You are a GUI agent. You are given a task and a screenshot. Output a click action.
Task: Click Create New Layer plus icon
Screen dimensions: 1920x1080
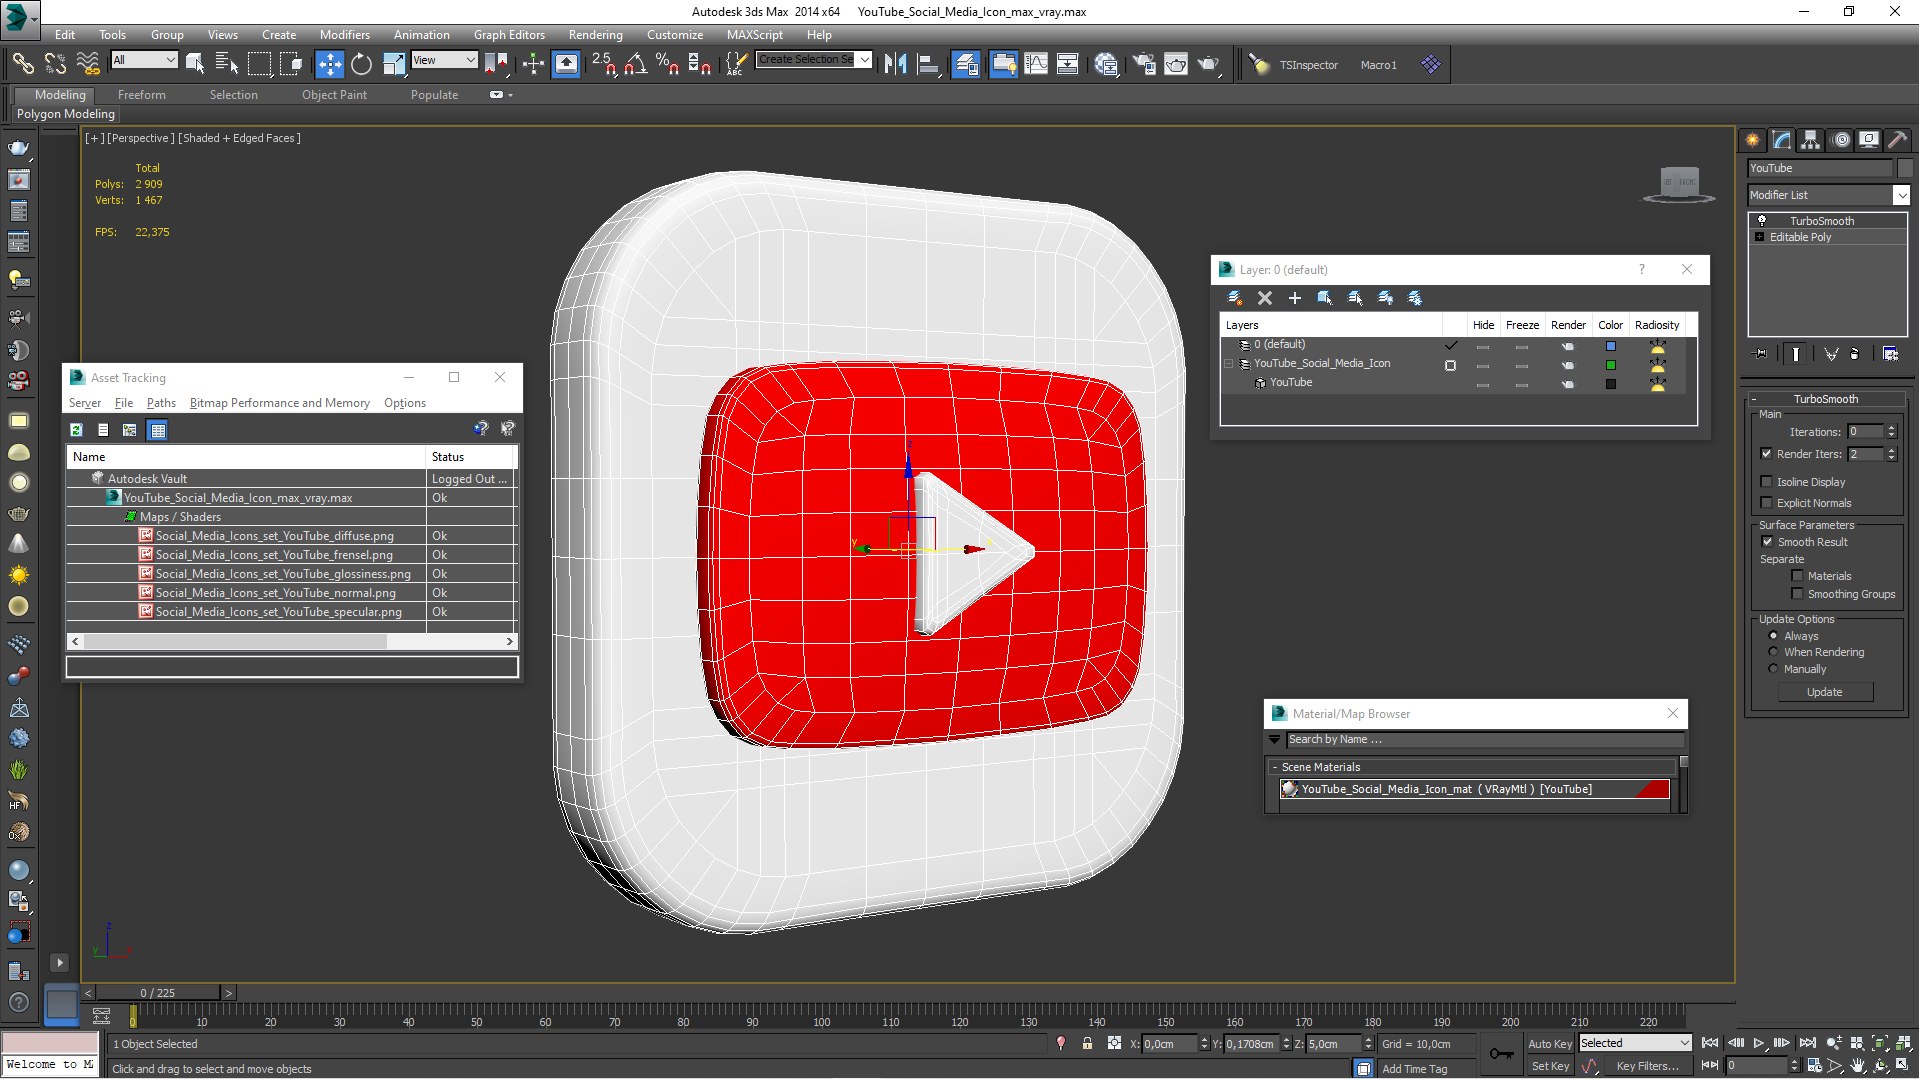pyautogui.click(x=1295, y=298)
